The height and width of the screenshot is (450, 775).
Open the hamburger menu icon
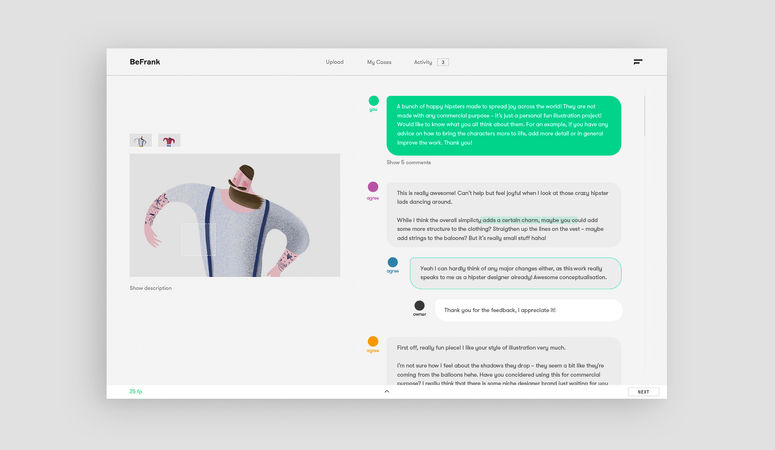click(x=638, y=62)
